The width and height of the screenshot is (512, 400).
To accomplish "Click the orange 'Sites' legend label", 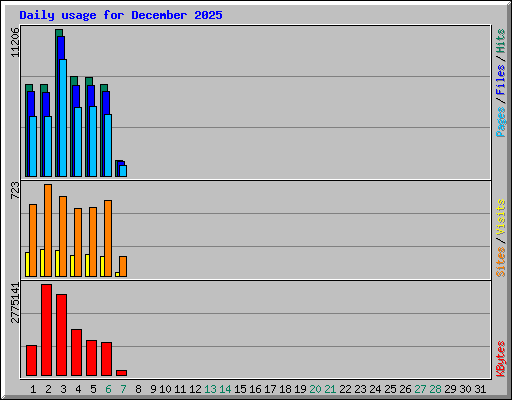I will 500,262.
